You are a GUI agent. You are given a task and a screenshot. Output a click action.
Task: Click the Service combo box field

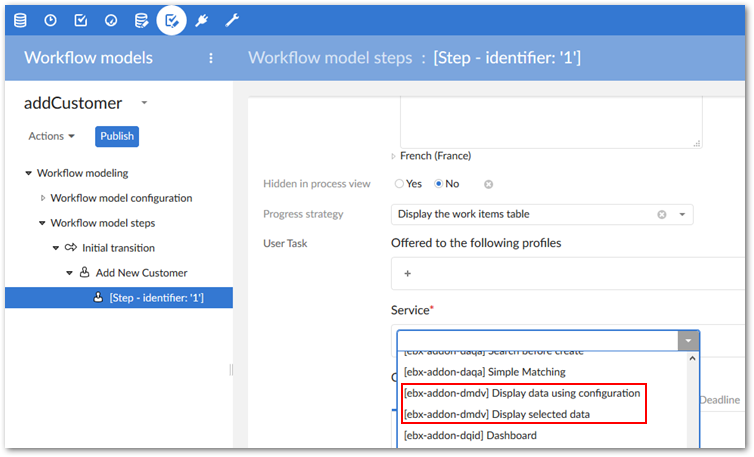(538, 341)
